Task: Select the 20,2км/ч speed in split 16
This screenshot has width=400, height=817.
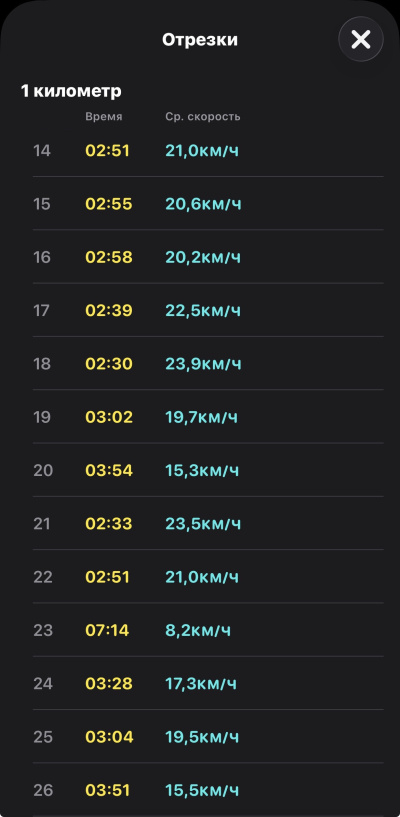Action: [203, 257]
